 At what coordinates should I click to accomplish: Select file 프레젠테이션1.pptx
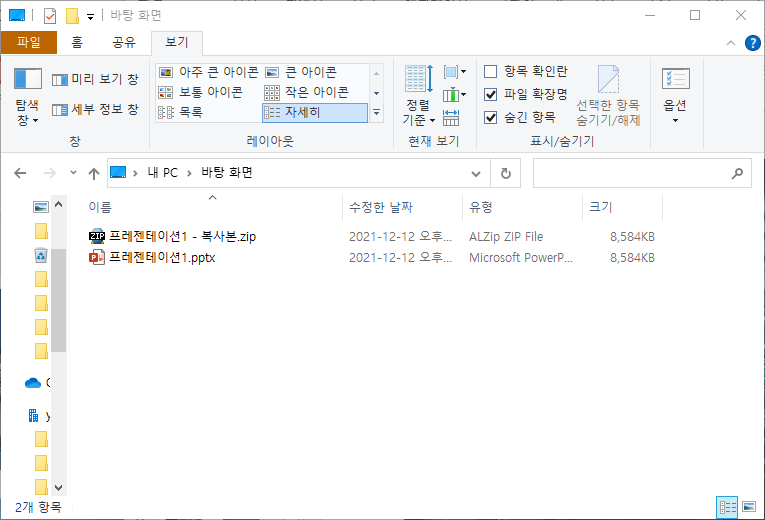pos(162,258)
